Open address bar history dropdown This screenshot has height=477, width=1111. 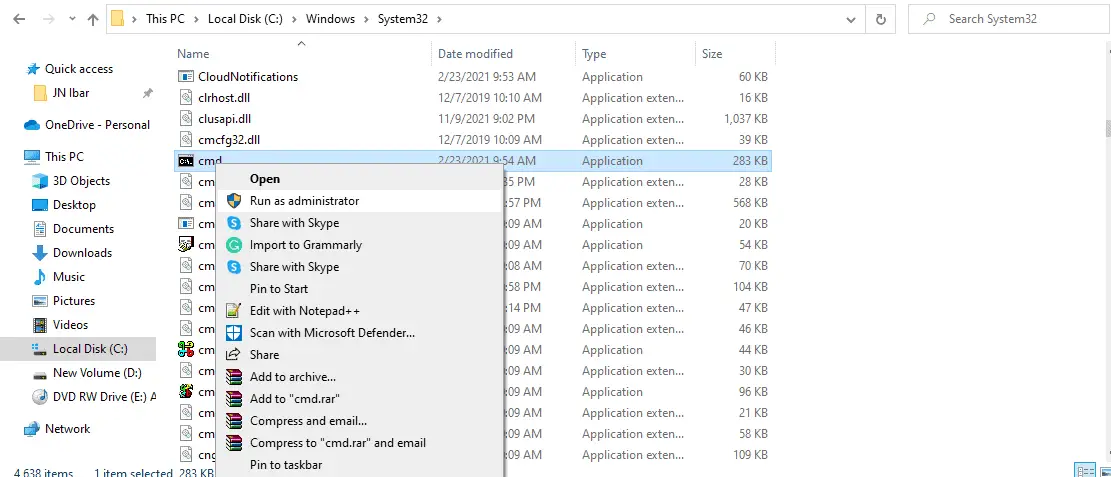pos(850,19)
